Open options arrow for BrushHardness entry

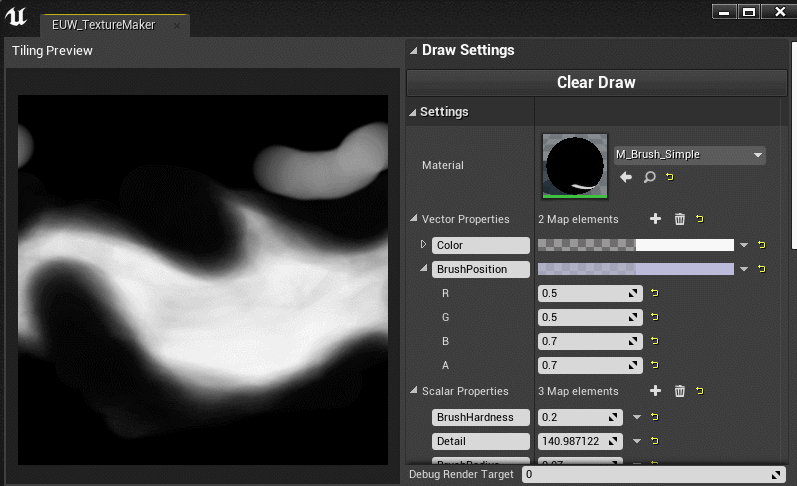pos(636,417)
